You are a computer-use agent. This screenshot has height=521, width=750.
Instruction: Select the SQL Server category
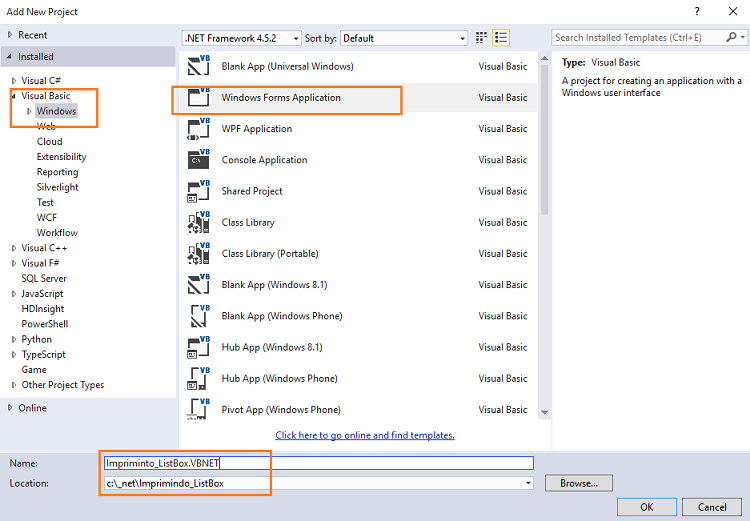pyautogui.click(x=44, y=278)
